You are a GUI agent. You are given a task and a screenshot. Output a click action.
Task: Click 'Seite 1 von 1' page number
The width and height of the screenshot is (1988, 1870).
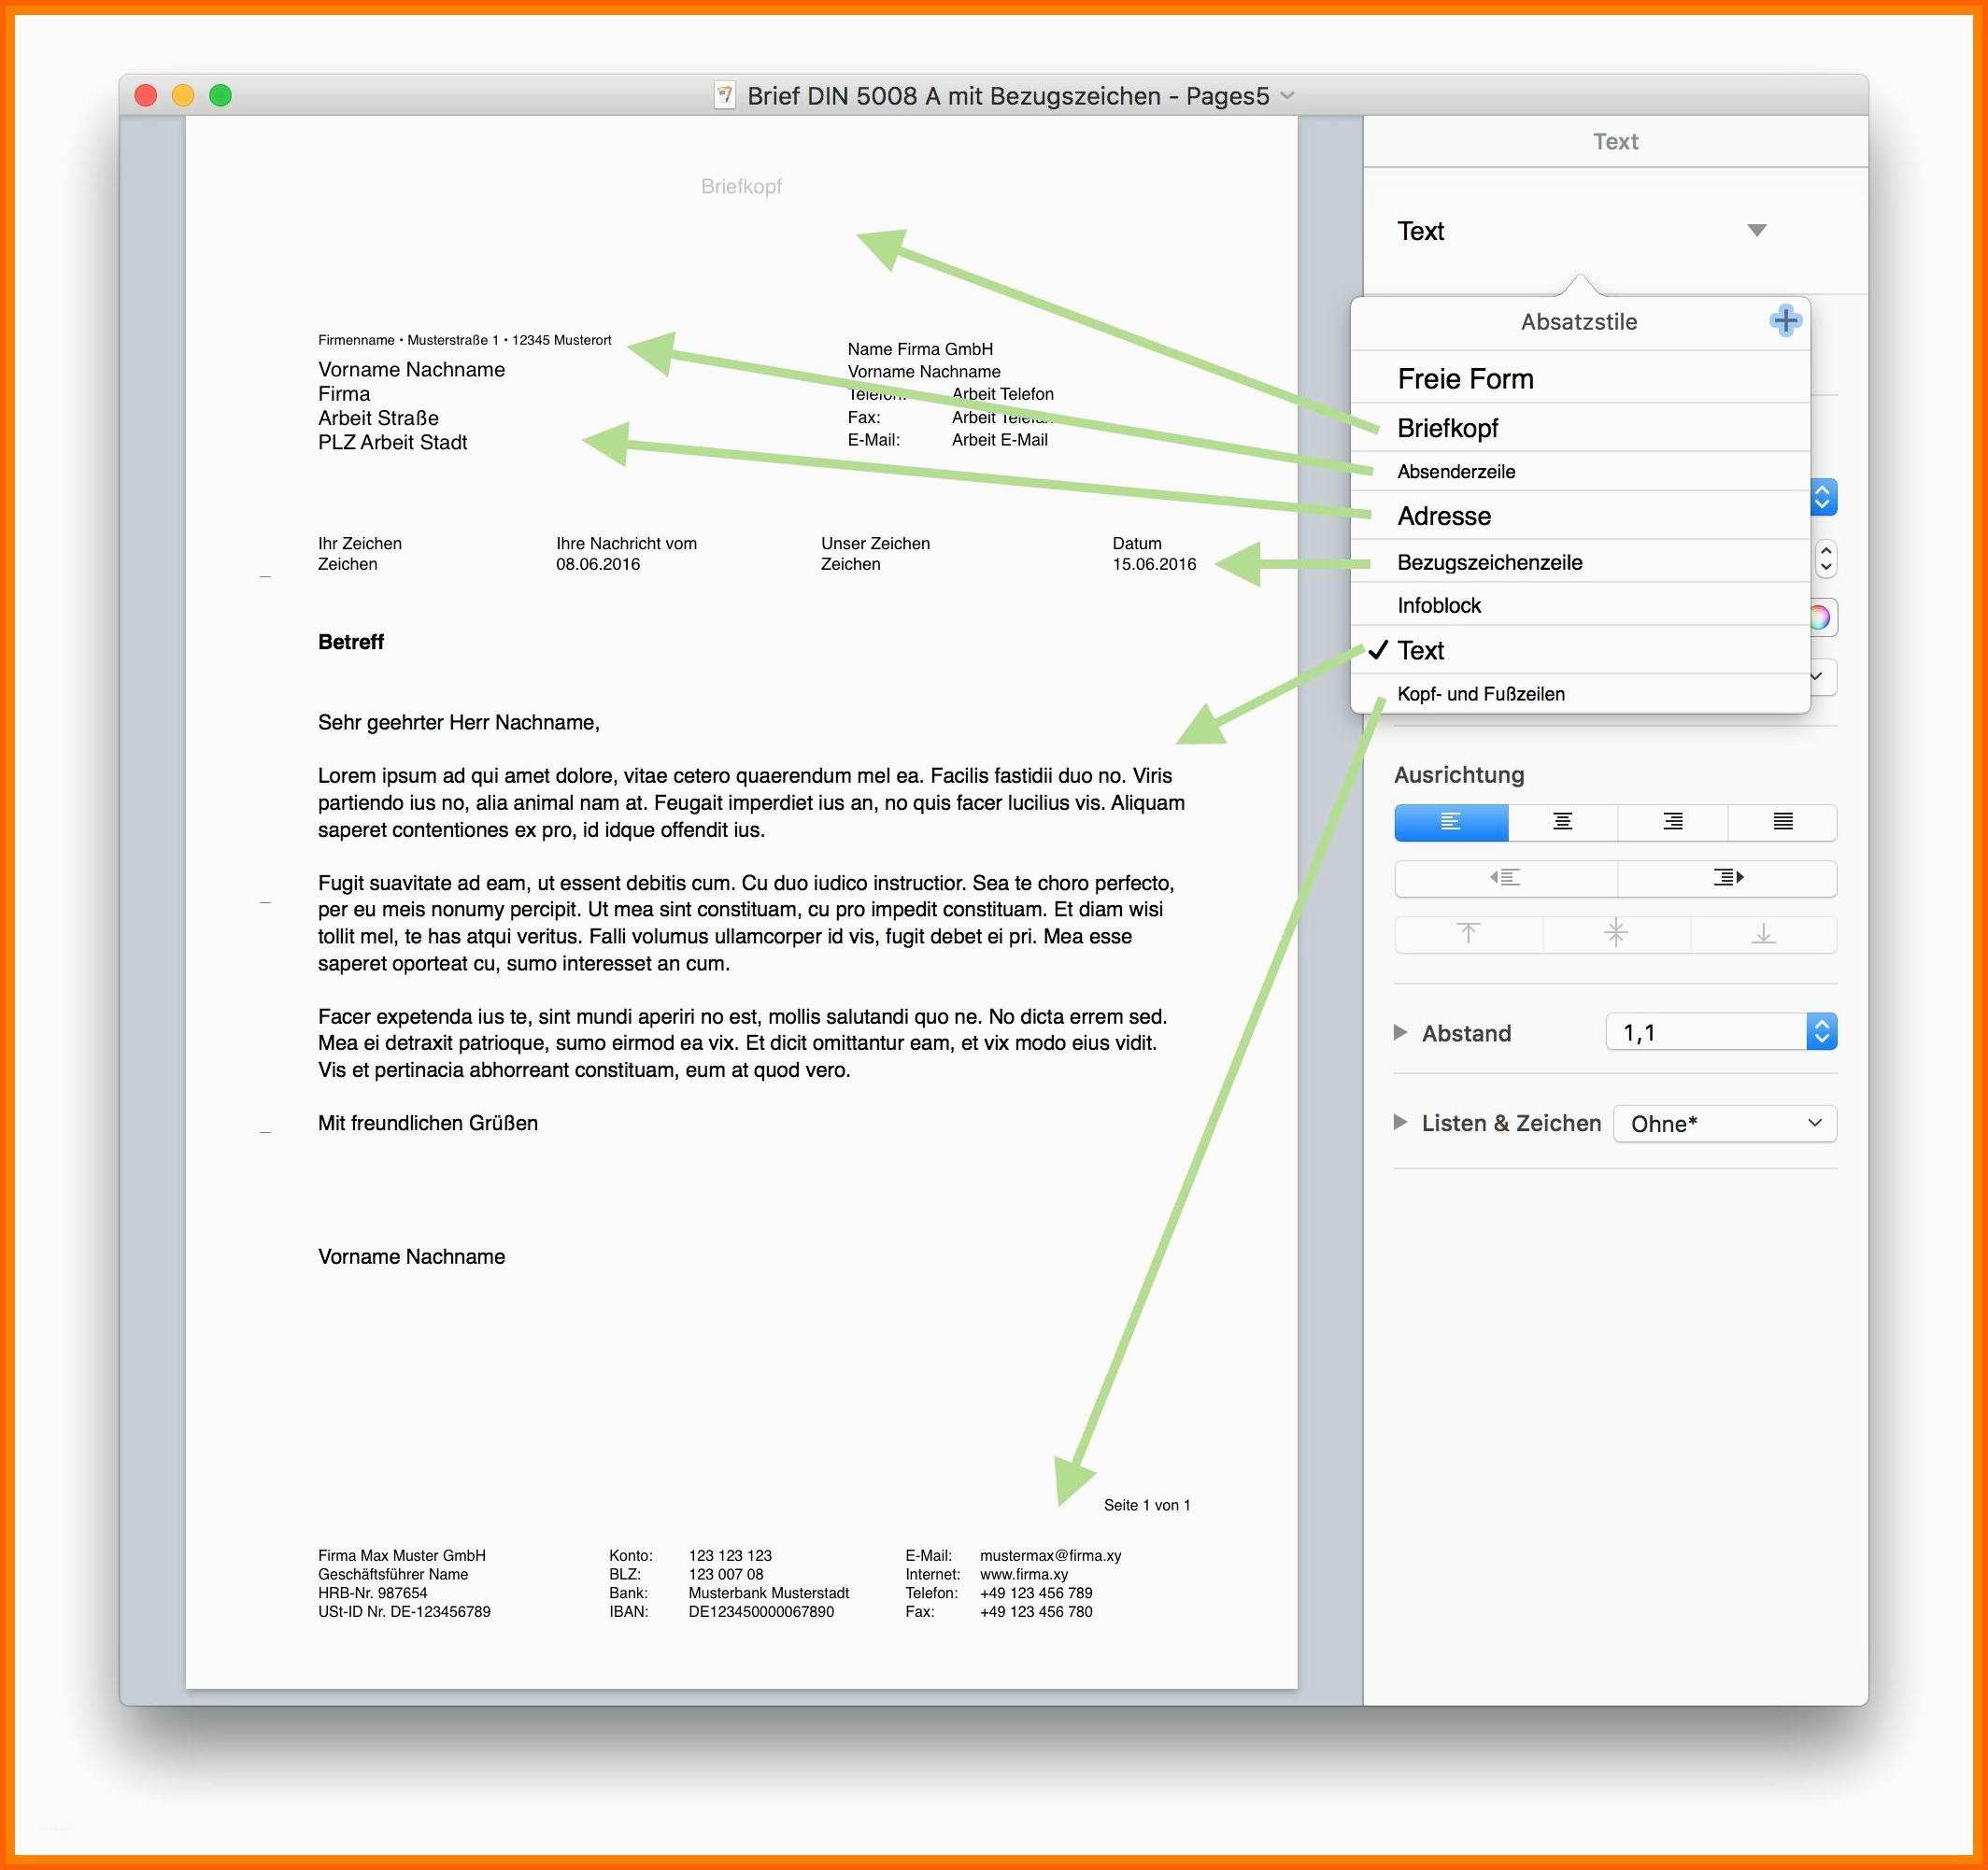click(1147, 1505)
